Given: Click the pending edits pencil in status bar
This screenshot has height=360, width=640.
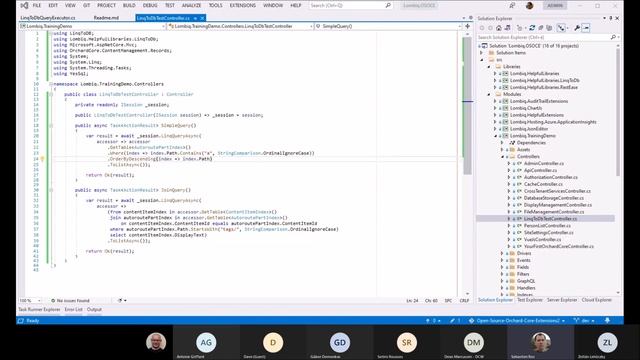Looking at the screenshot, I should [x=452, y=320].
